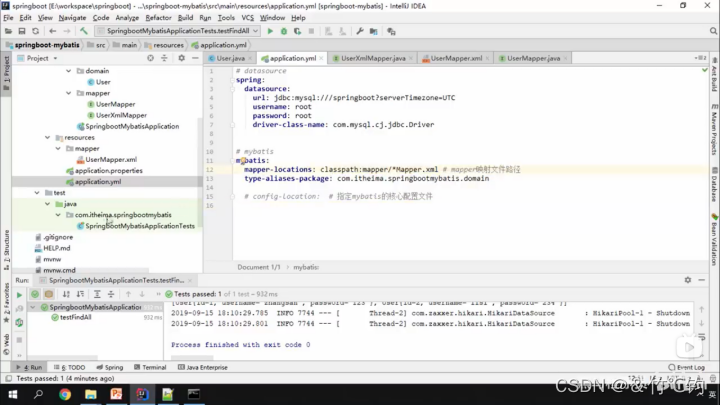Open file icon in main toolbar
This screenshot has width=720, height=405.
(x=8, y=31)
